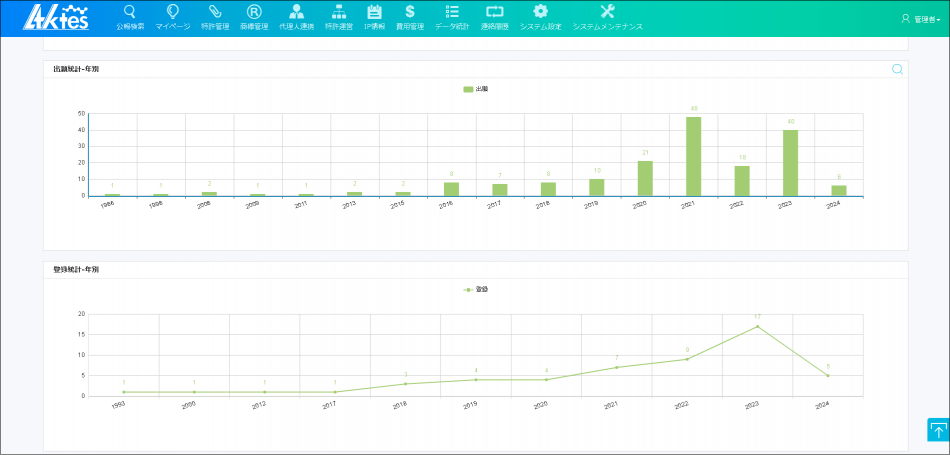Select 費用管理 dollar icon
Screen dimensions: 950x455
click(410, 12)
